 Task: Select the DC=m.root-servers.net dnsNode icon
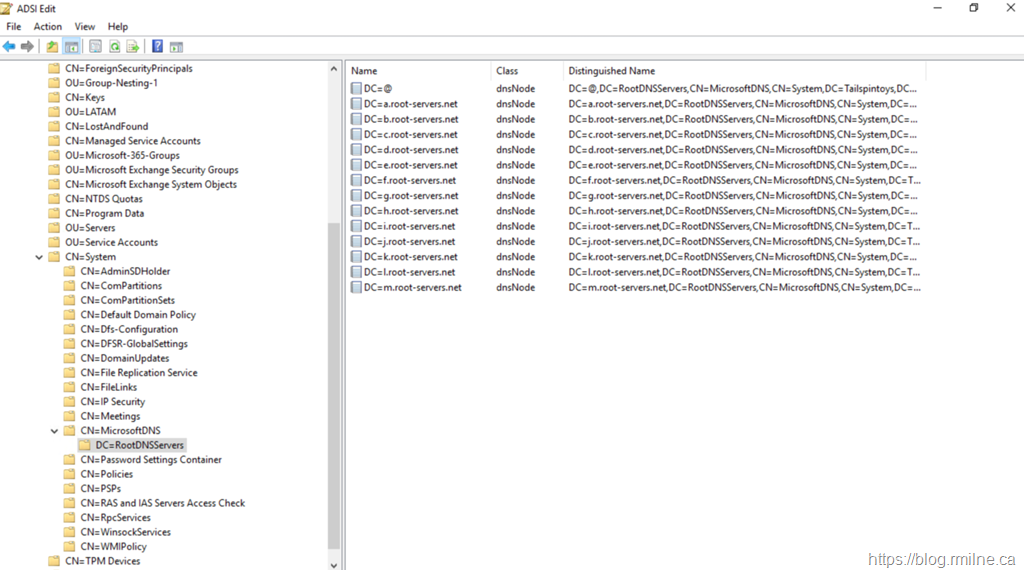point(356,288)
